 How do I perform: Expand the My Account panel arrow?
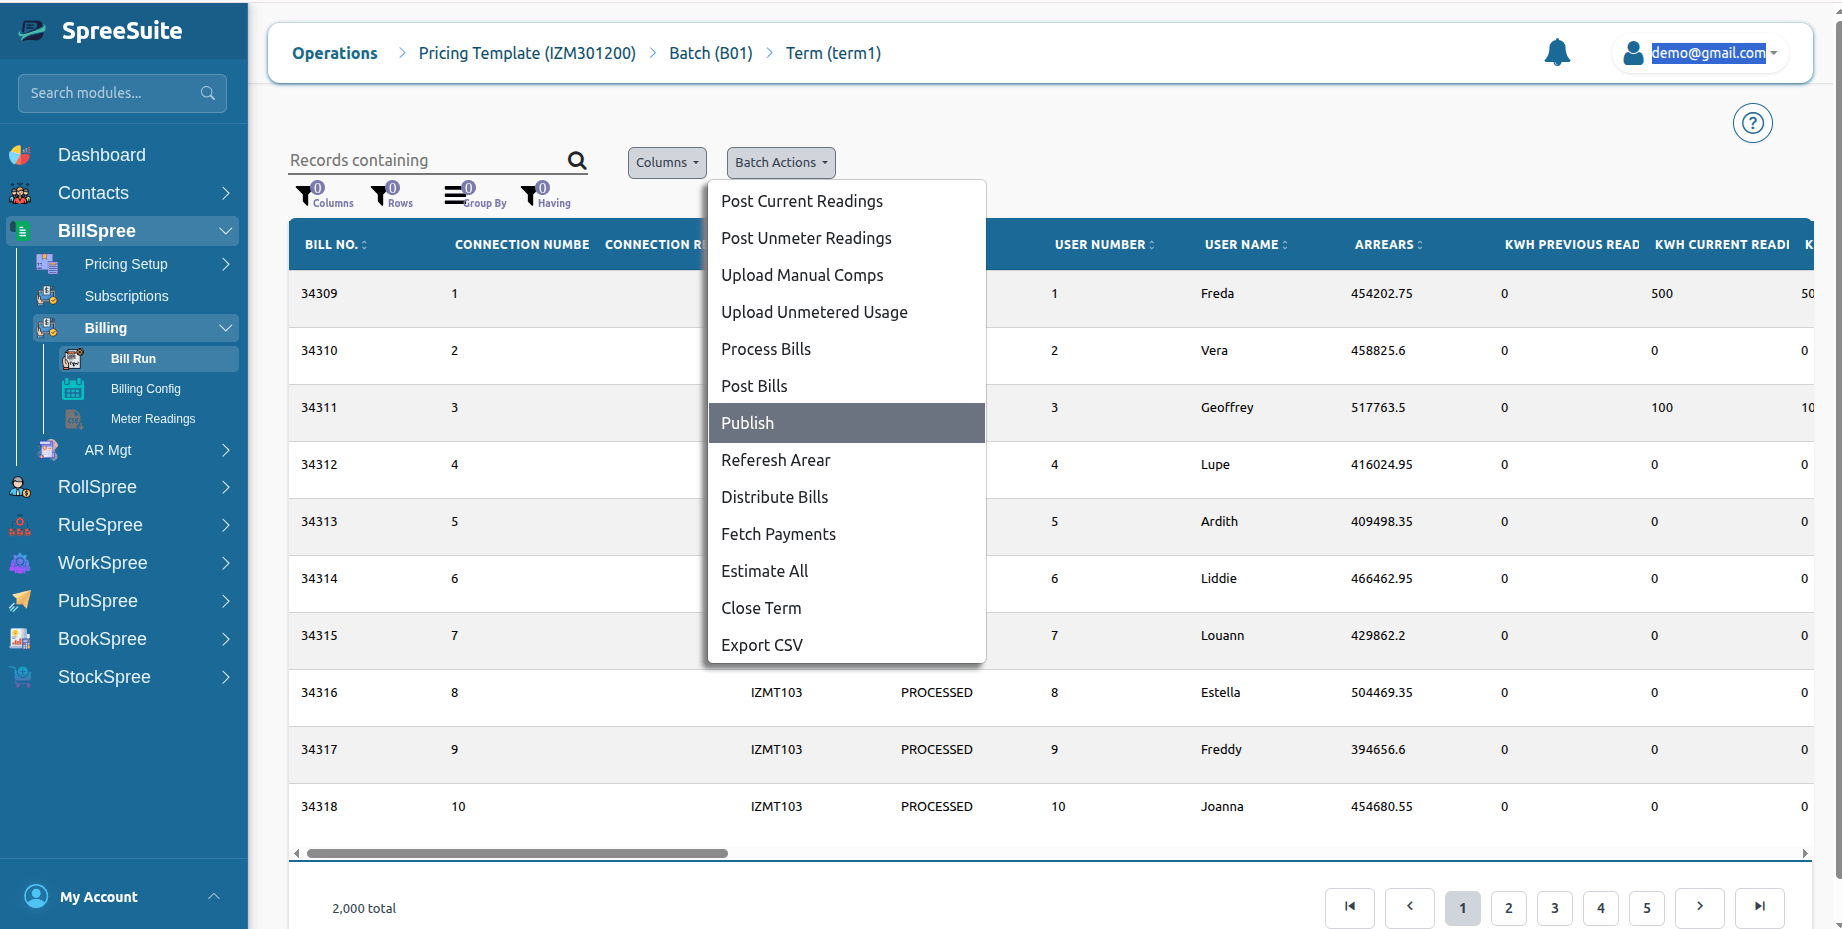tap(214, 896)
